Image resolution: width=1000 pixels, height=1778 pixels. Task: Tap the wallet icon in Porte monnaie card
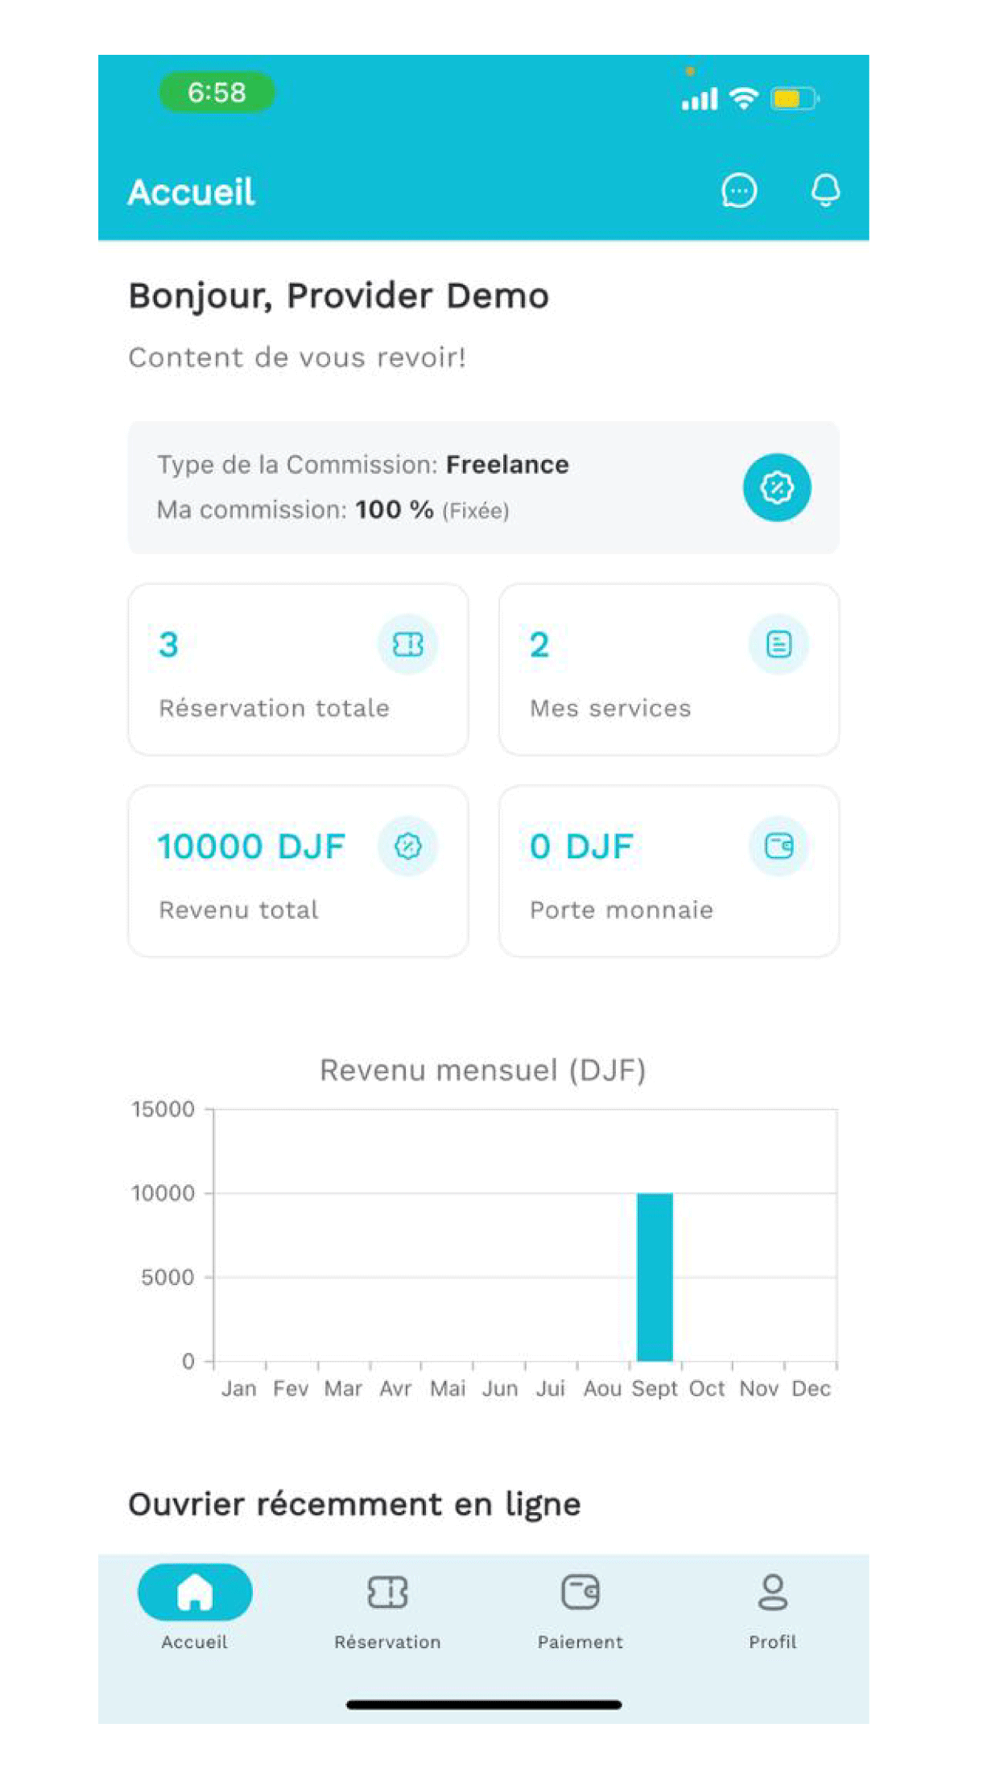(778, 847)
